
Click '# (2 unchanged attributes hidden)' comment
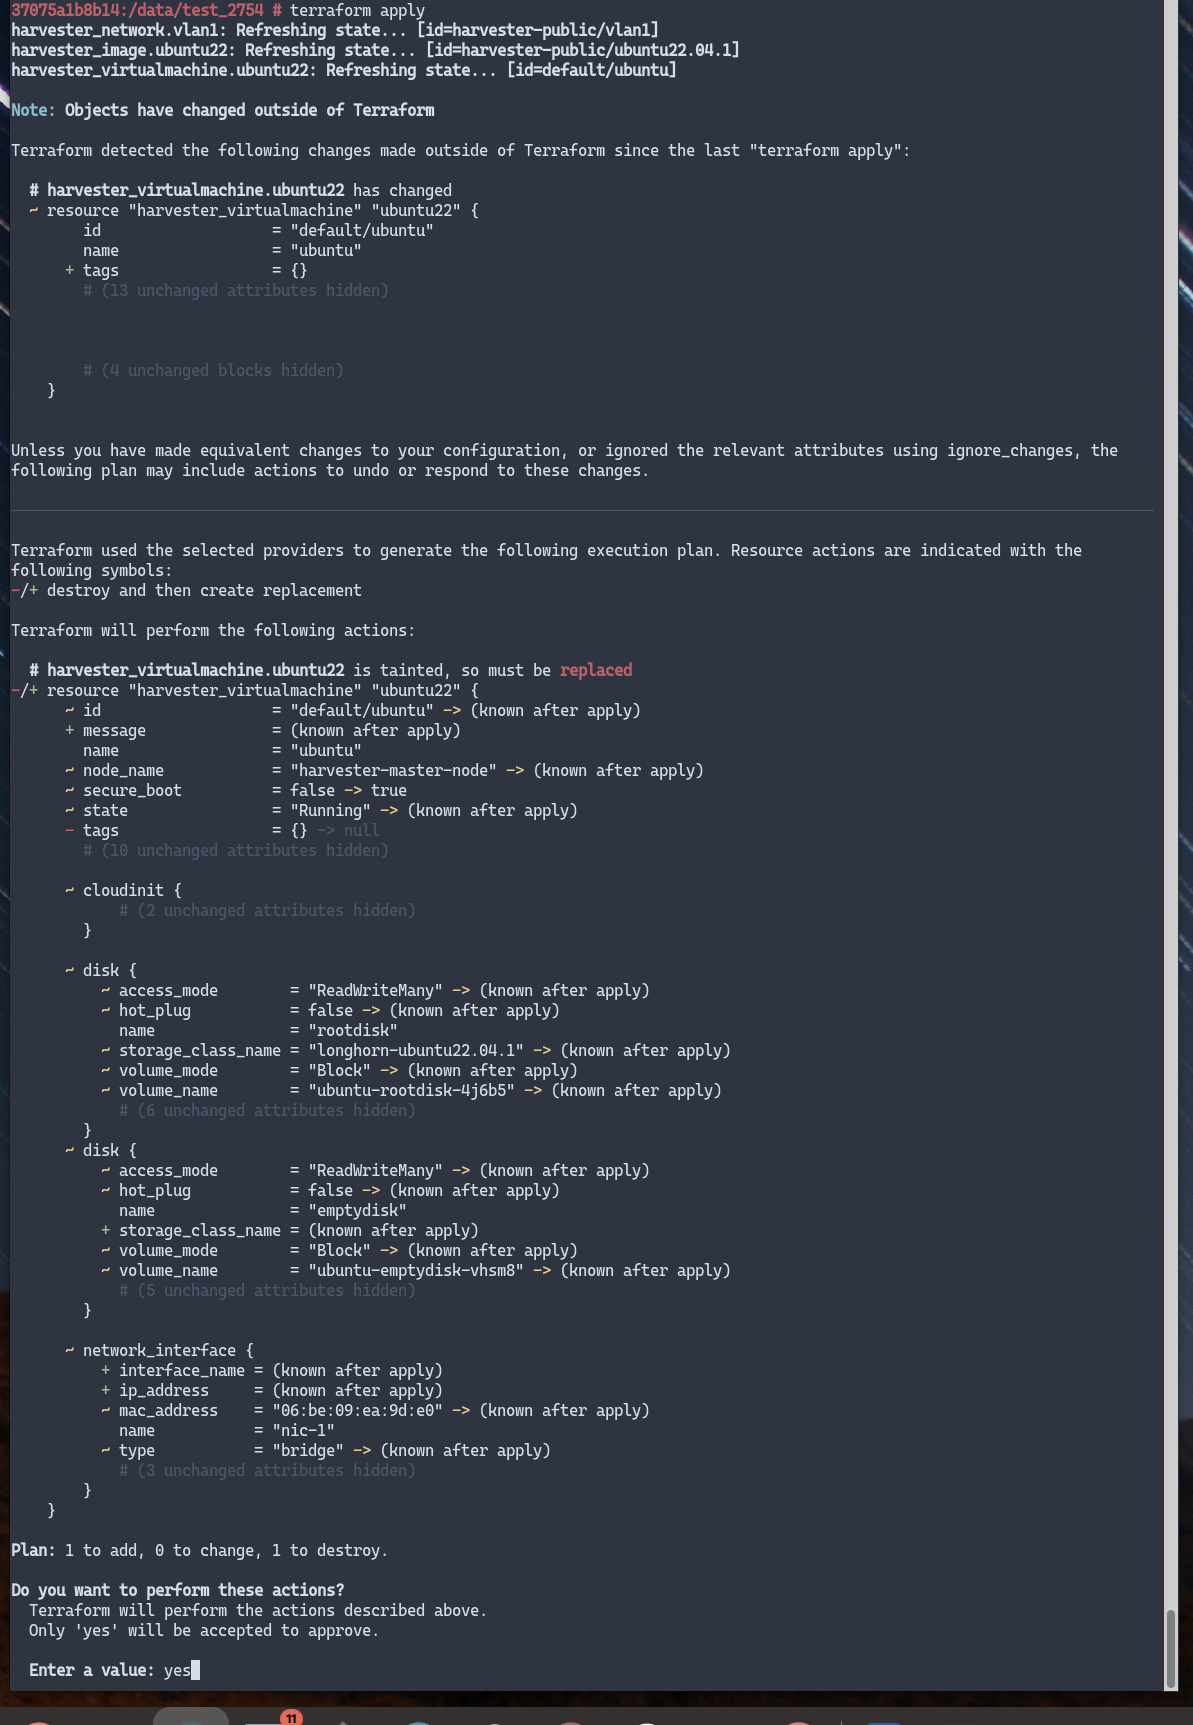[x=267, y=910]
